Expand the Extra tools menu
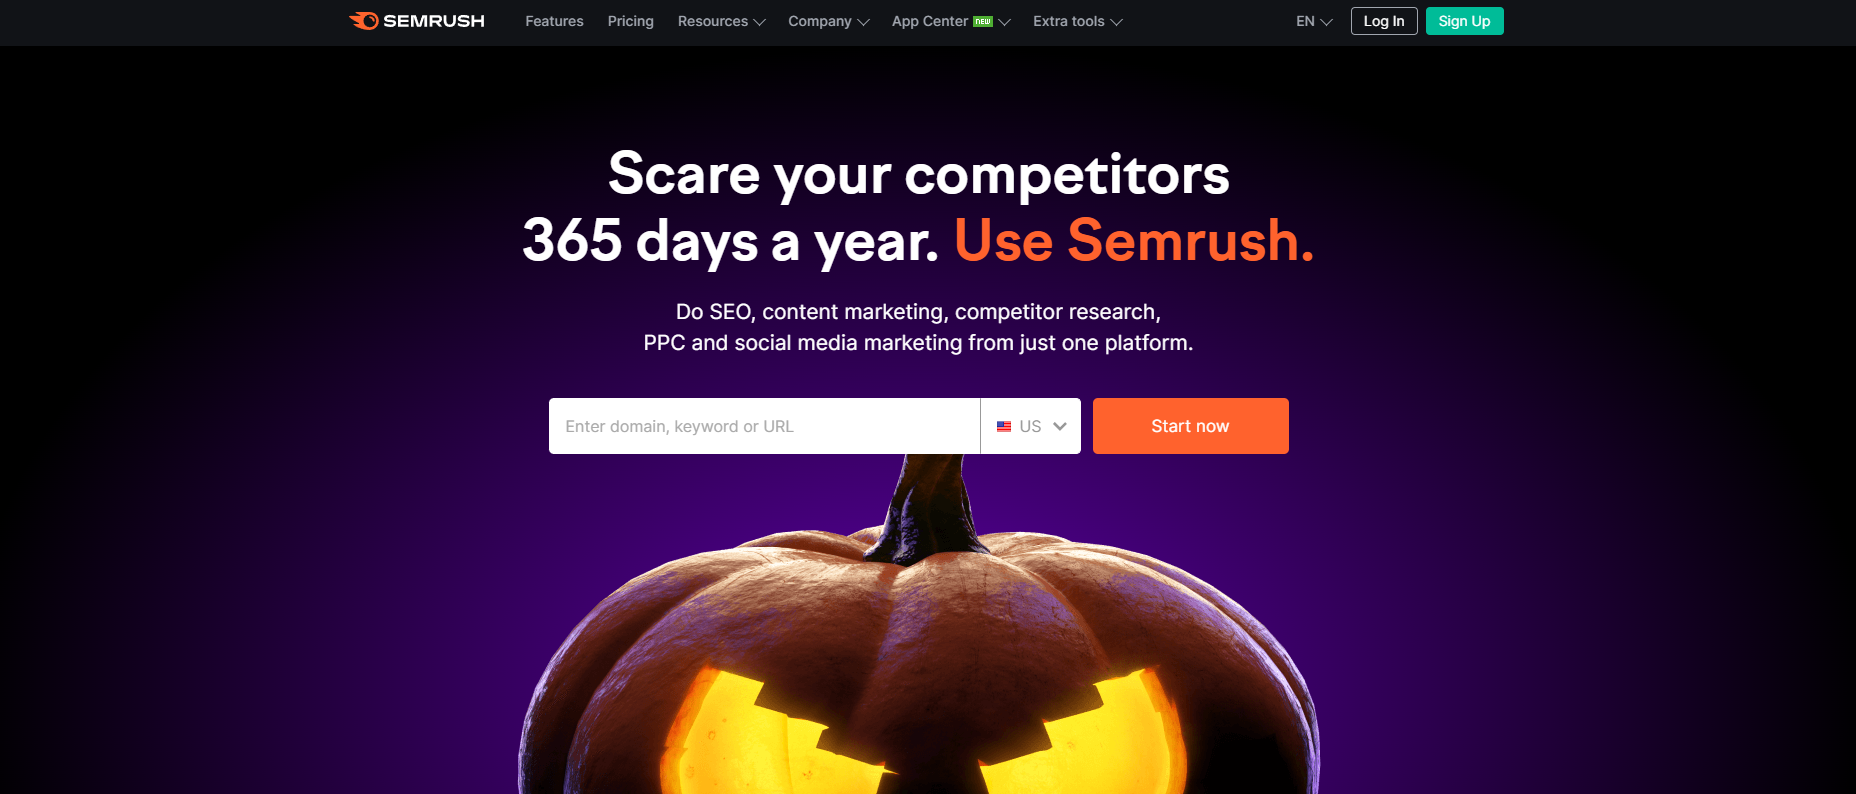 point(1077,21)
